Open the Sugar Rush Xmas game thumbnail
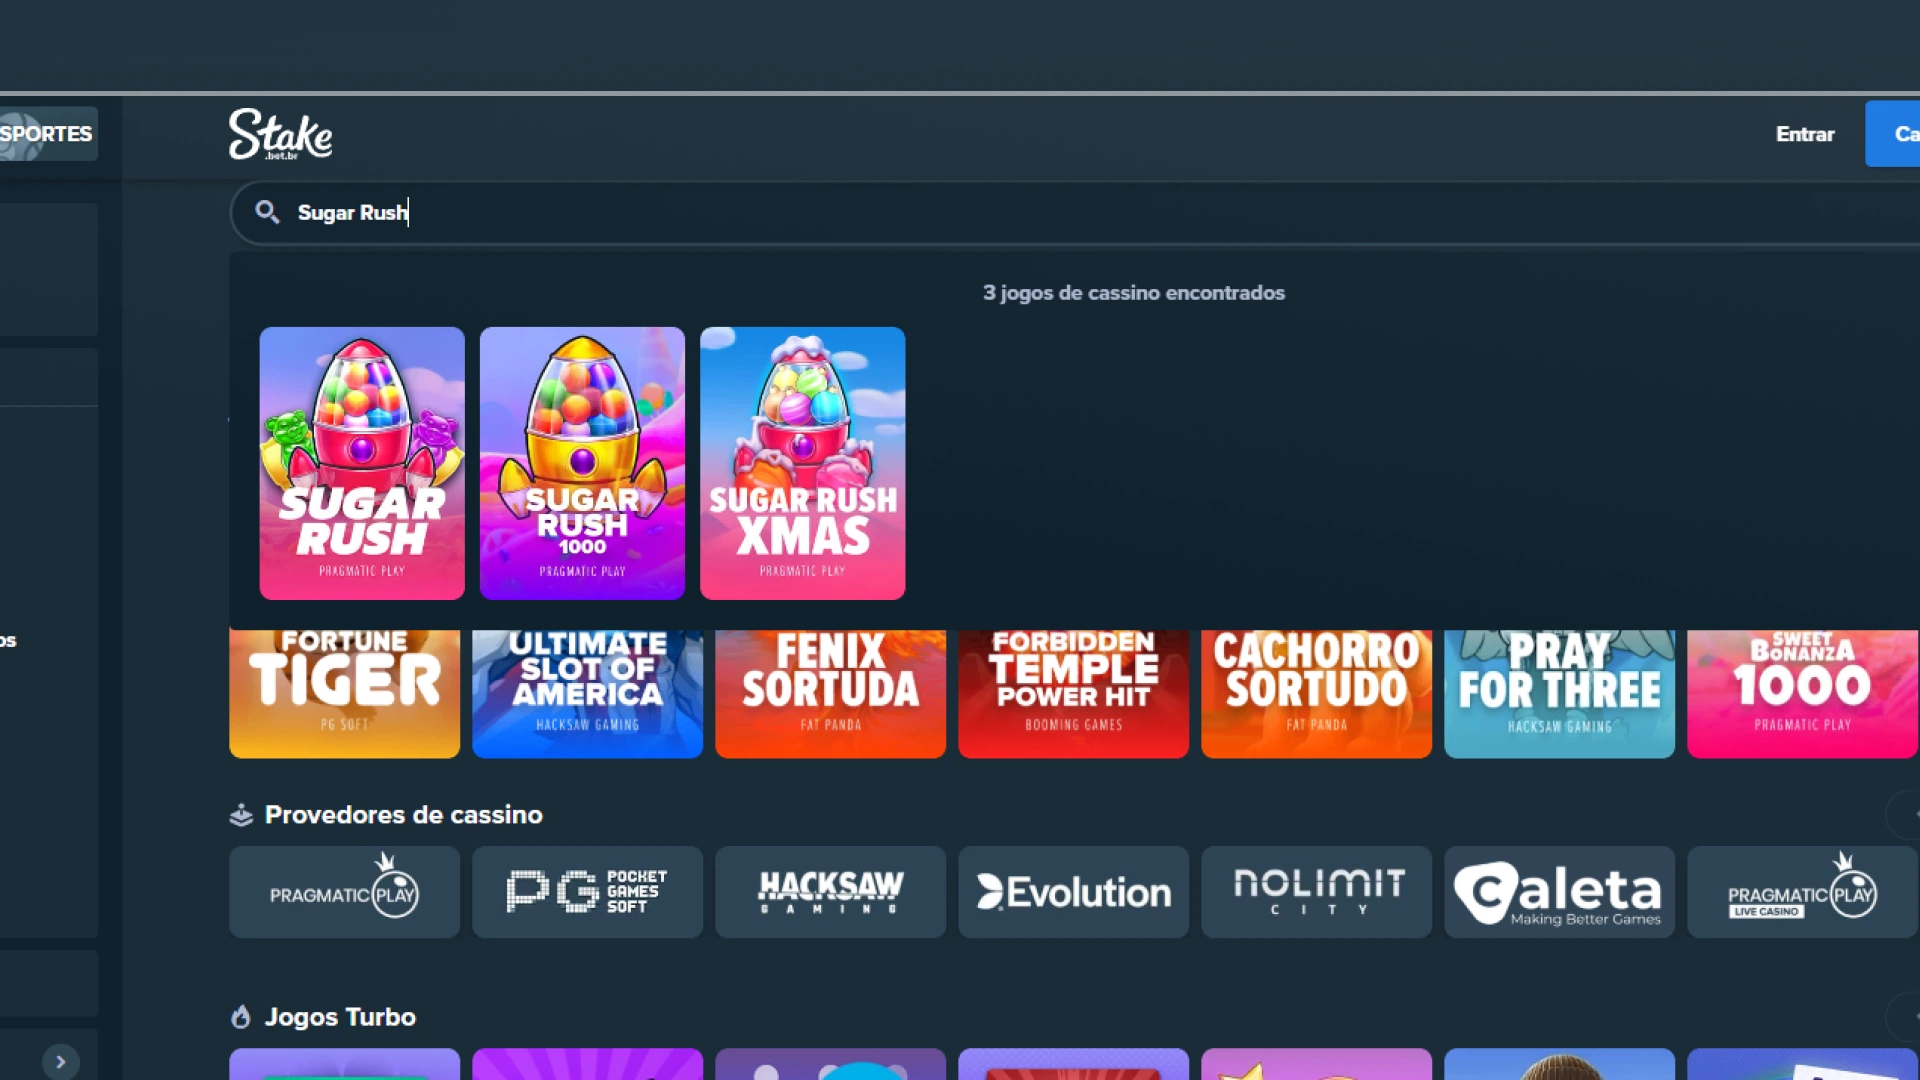 (802, 463)
